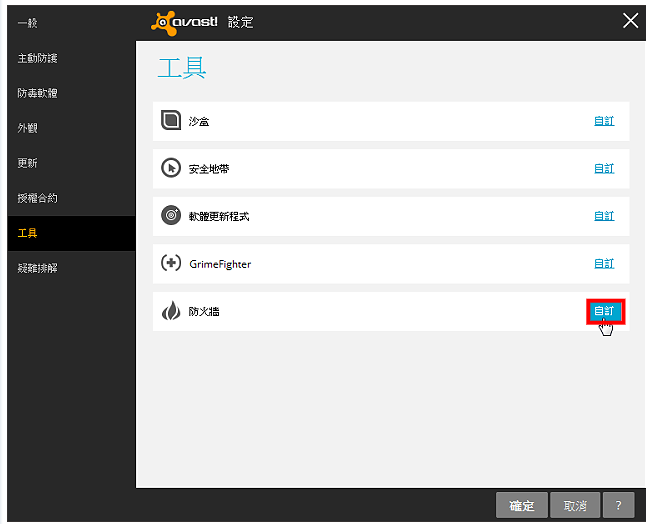Open 自訂 link for 安全地帶

pyautogui.click(x=604, y=168)
